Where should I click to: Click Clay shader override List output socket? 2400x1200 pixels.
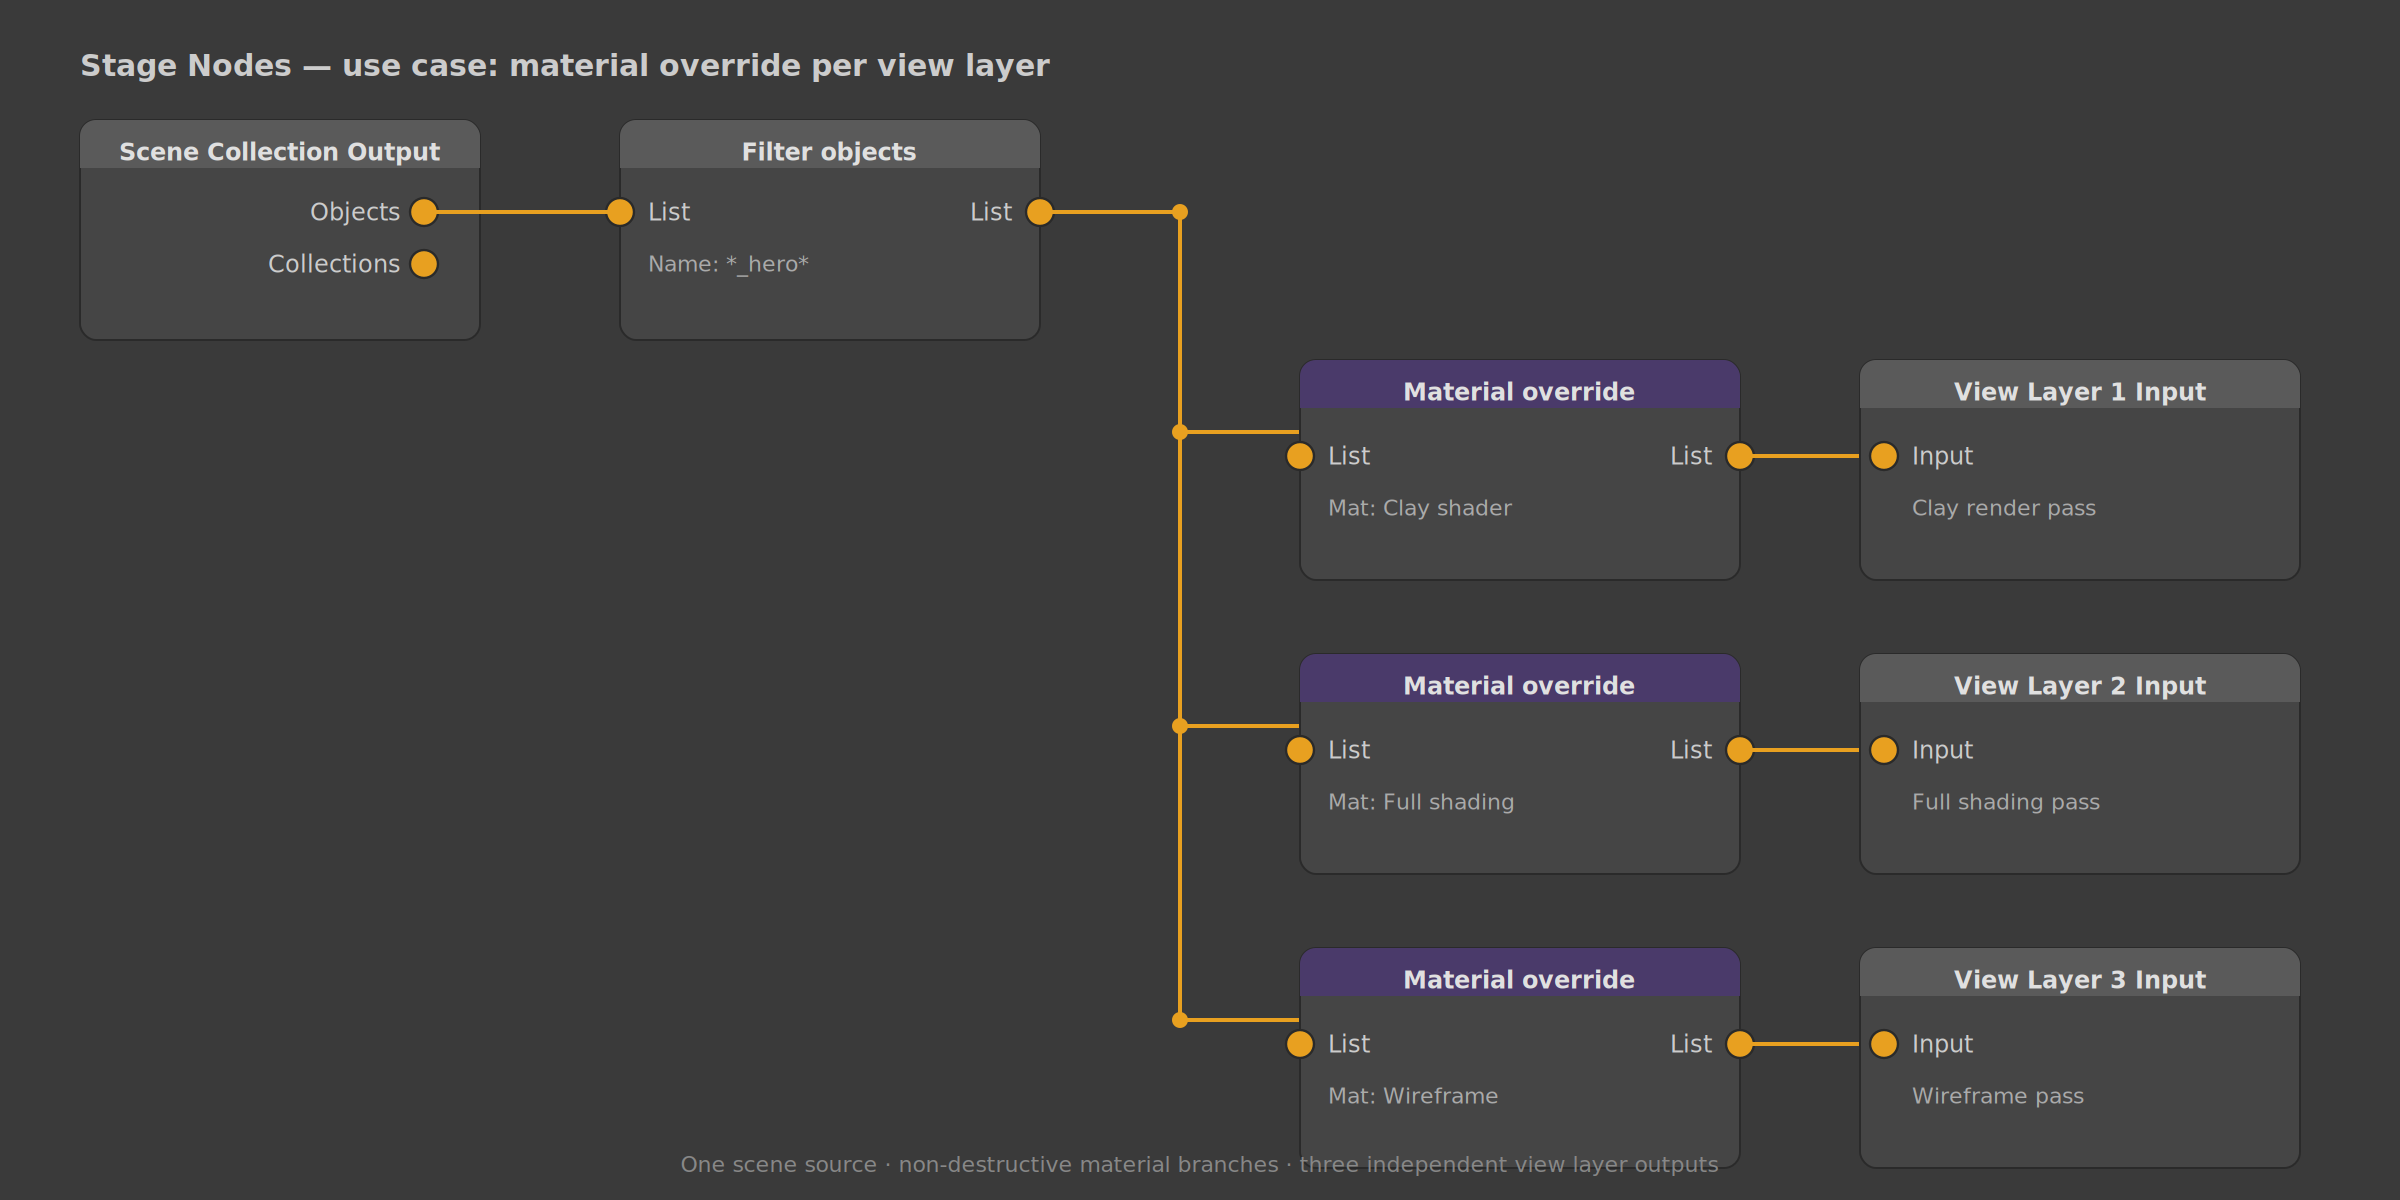pos(1740,456)
